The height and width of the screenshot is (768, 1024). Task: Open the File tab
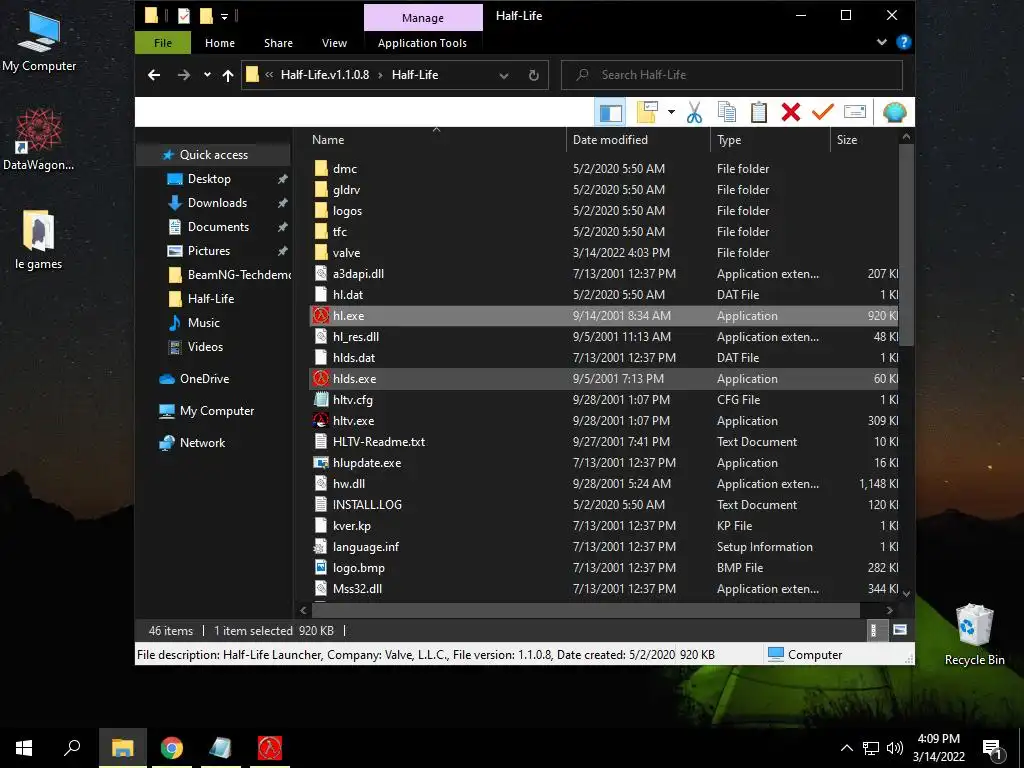pos(163,43)
